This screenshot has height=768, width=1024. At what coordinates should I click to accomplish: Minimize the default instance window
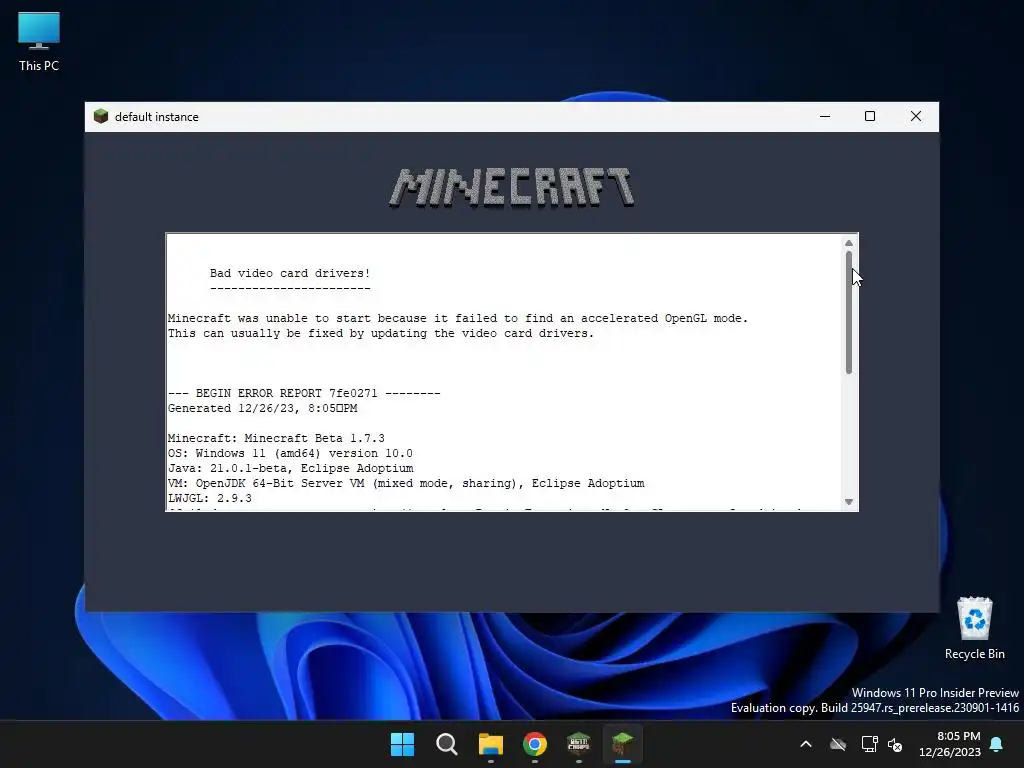click(825, 116)
